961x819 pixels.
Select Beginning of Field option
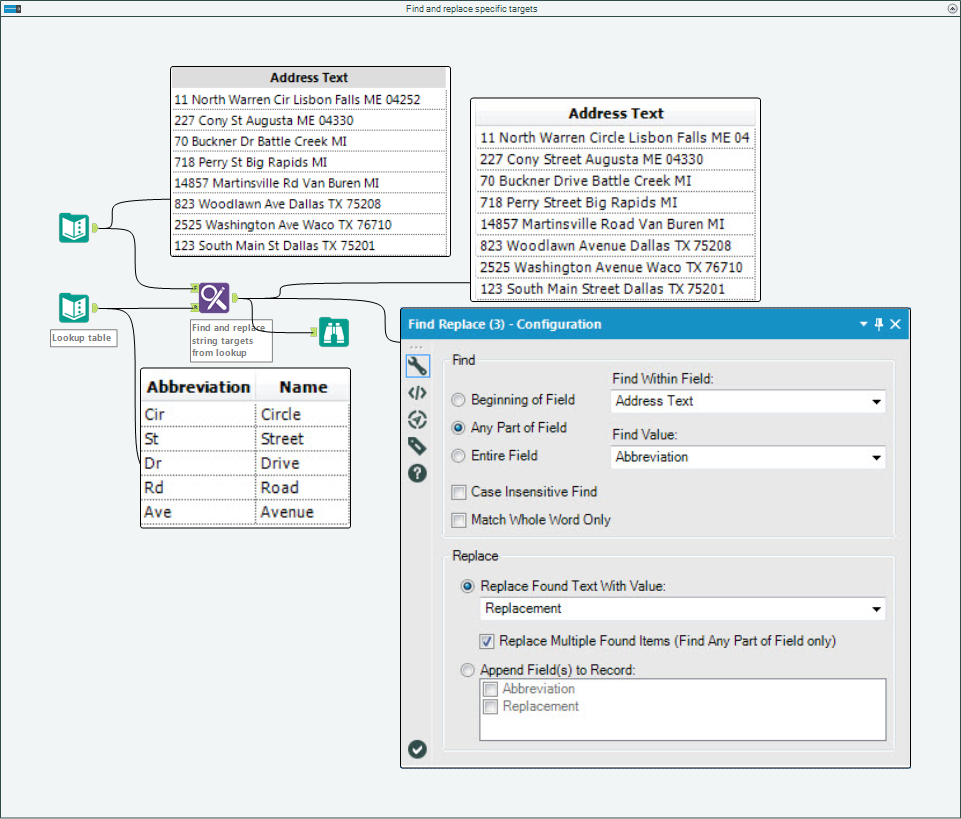(x=458, y=400)
